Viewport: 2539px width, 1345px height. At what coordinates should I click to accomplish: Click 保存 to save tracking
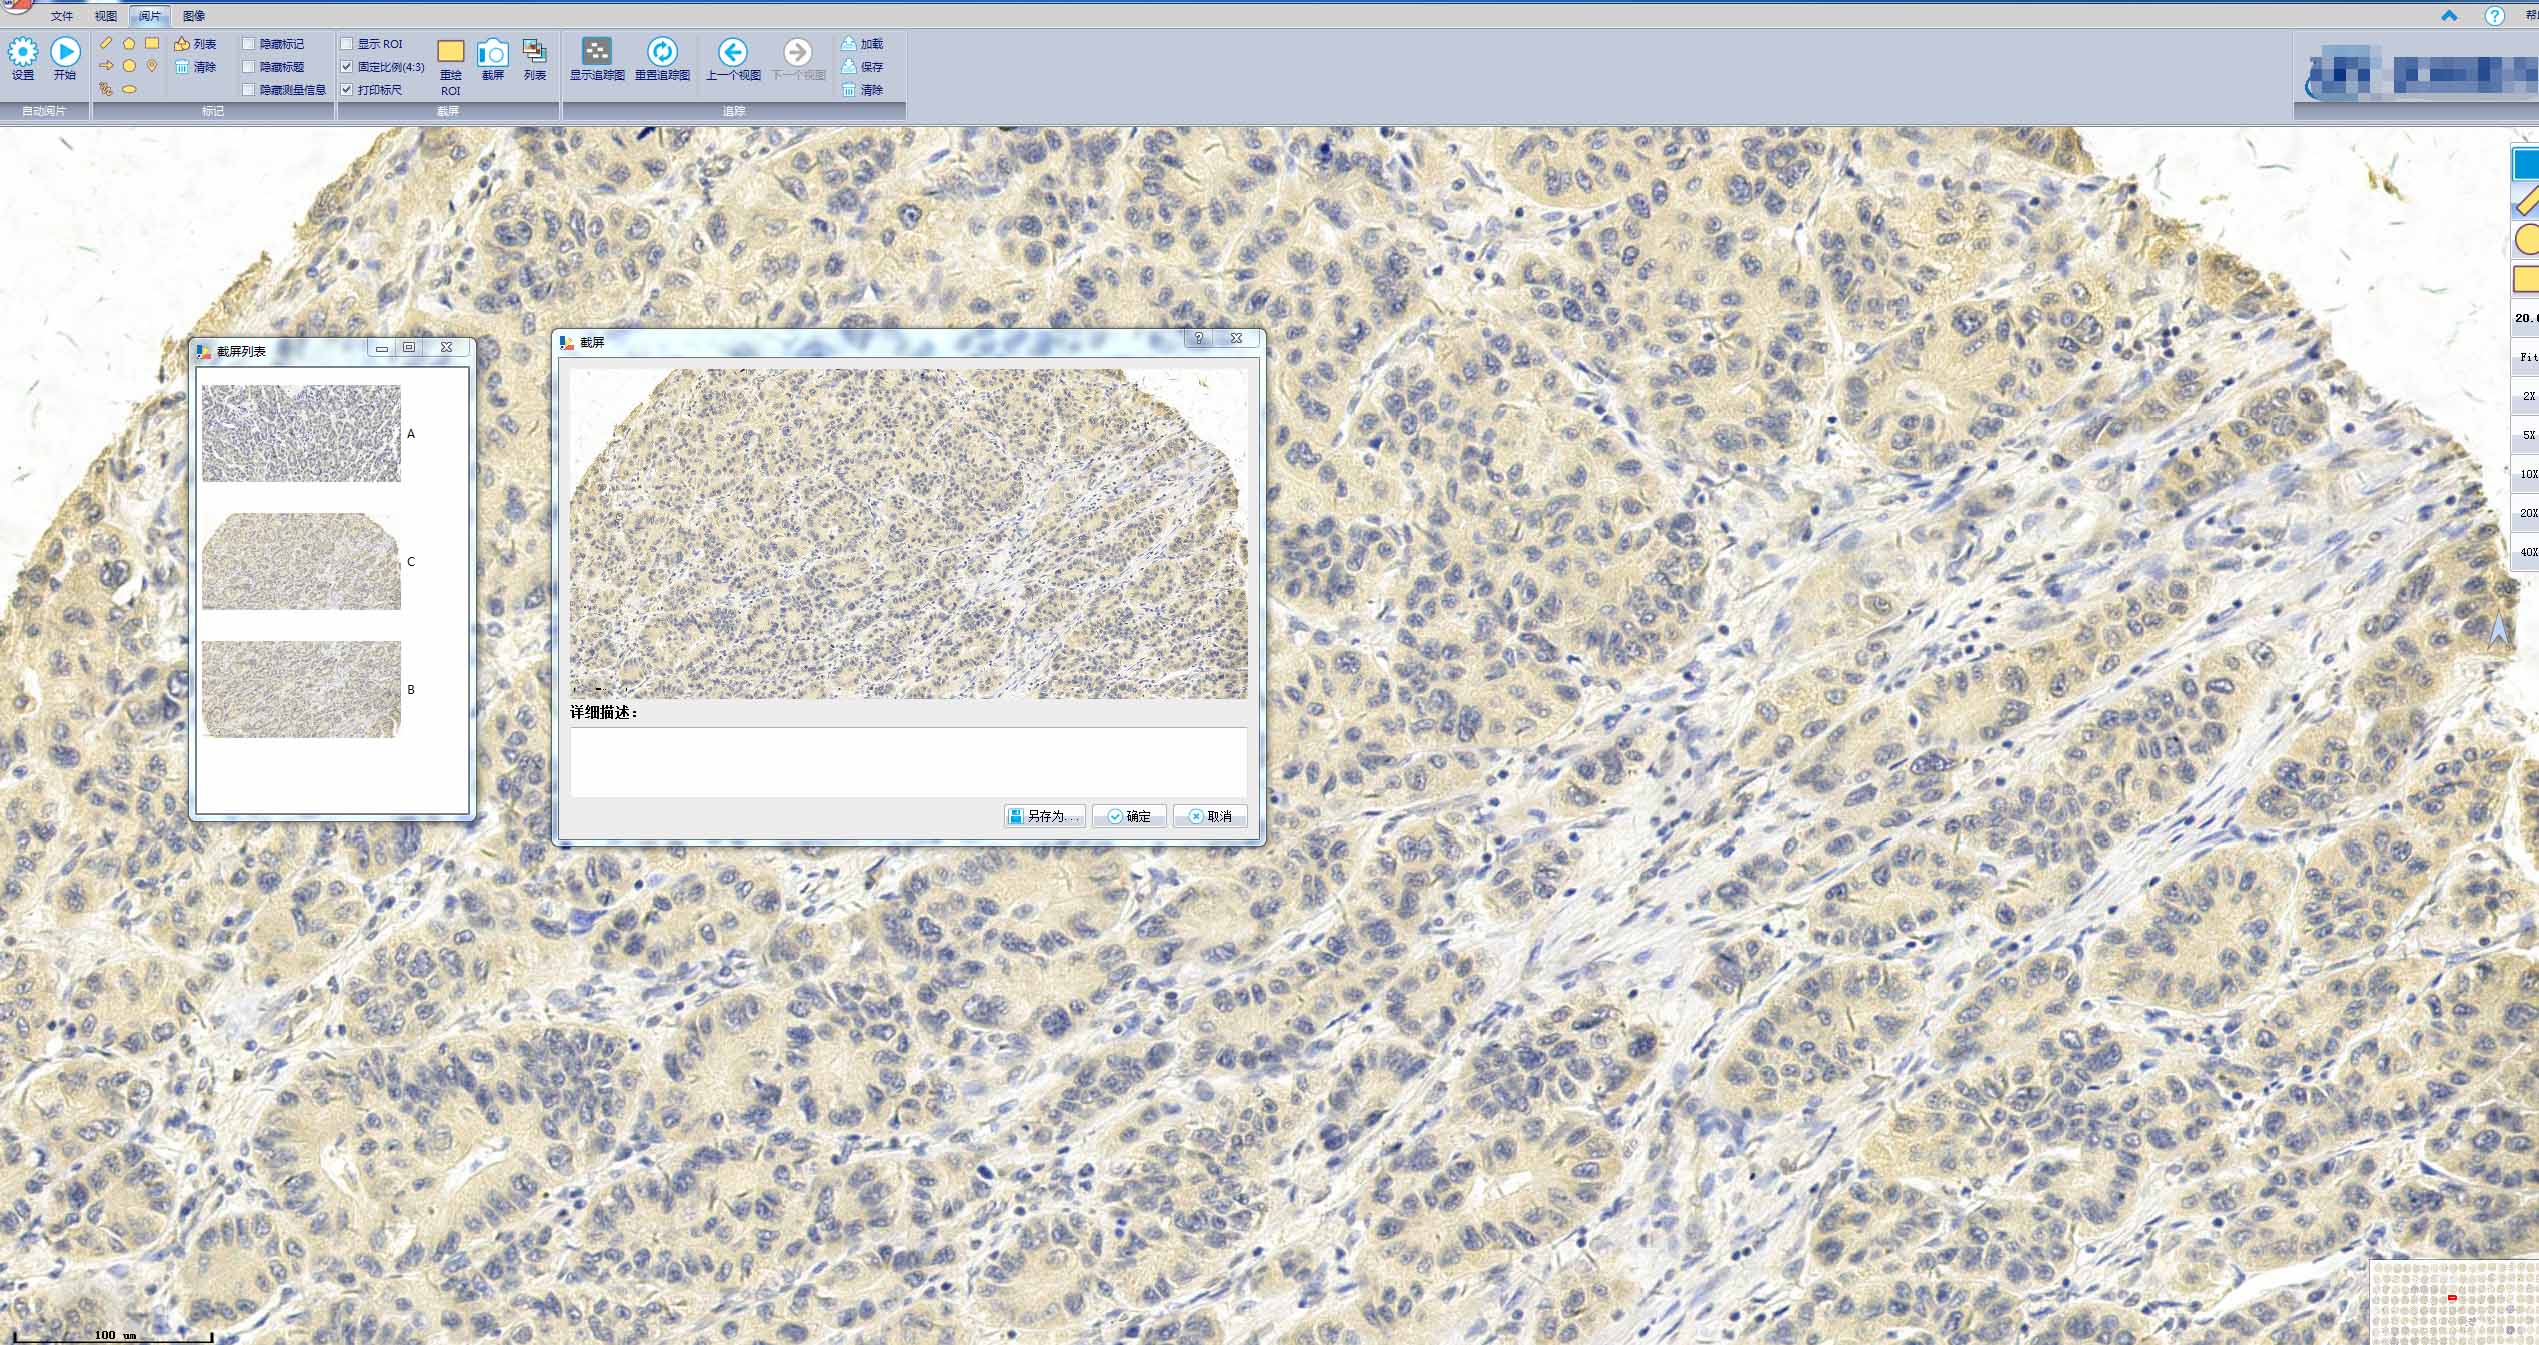click(862, 67)
